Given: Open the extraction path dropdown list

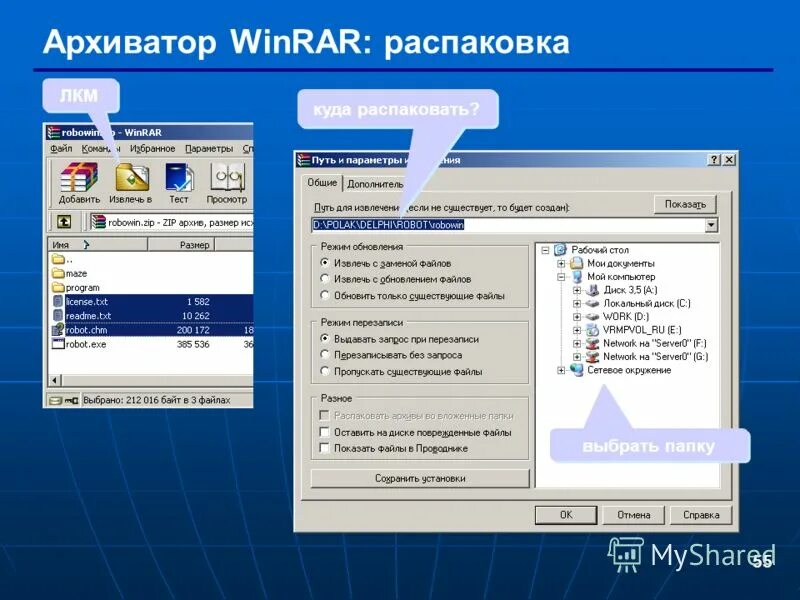Looking at the screenshot, I should pos(713,223).
